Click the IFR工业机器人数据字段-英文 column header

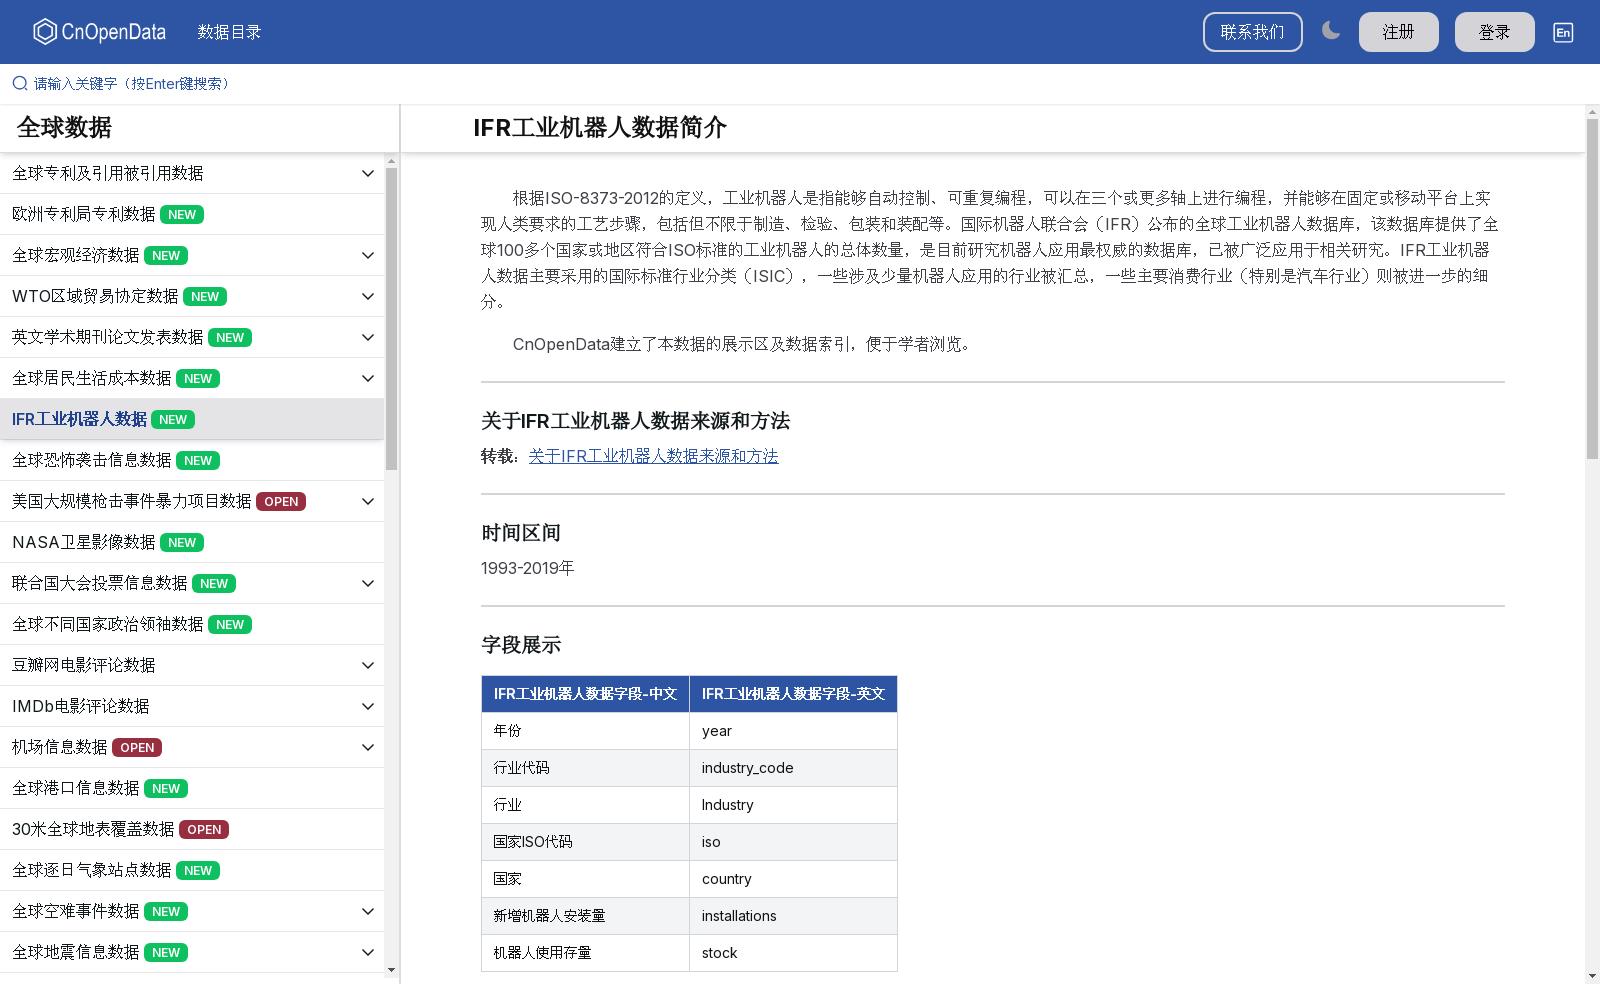(x=793, y=694)
